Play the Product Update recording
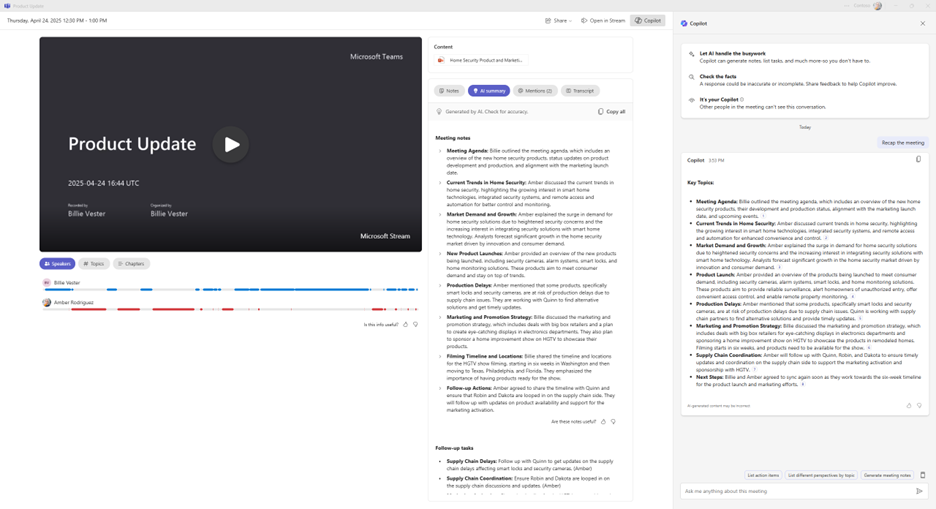Viewport: 936px width, 509px height. pyautogui.click(x=230, y=144)
